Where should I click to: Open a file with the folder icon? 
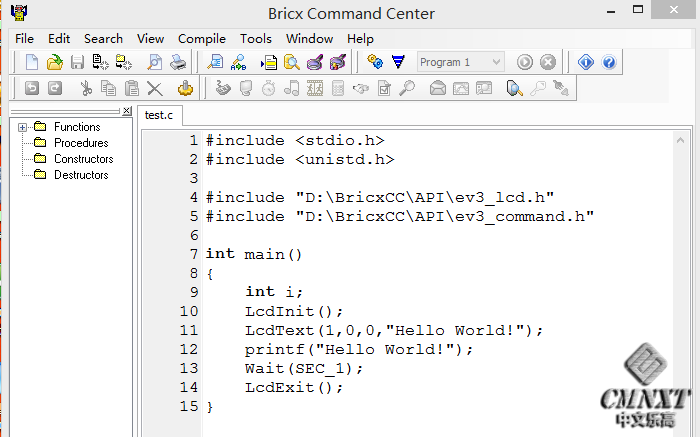click(x=54, y=62)
